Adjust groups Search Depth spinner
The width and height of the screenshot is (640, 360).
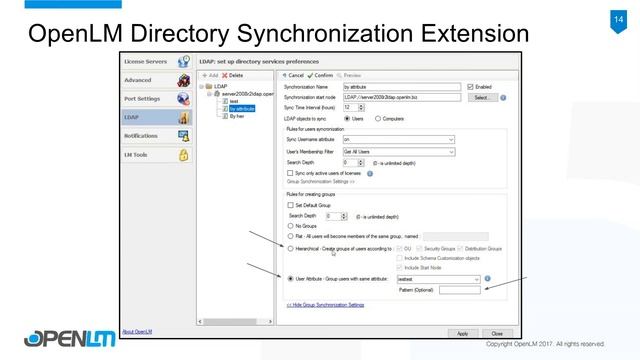(344, 216)
